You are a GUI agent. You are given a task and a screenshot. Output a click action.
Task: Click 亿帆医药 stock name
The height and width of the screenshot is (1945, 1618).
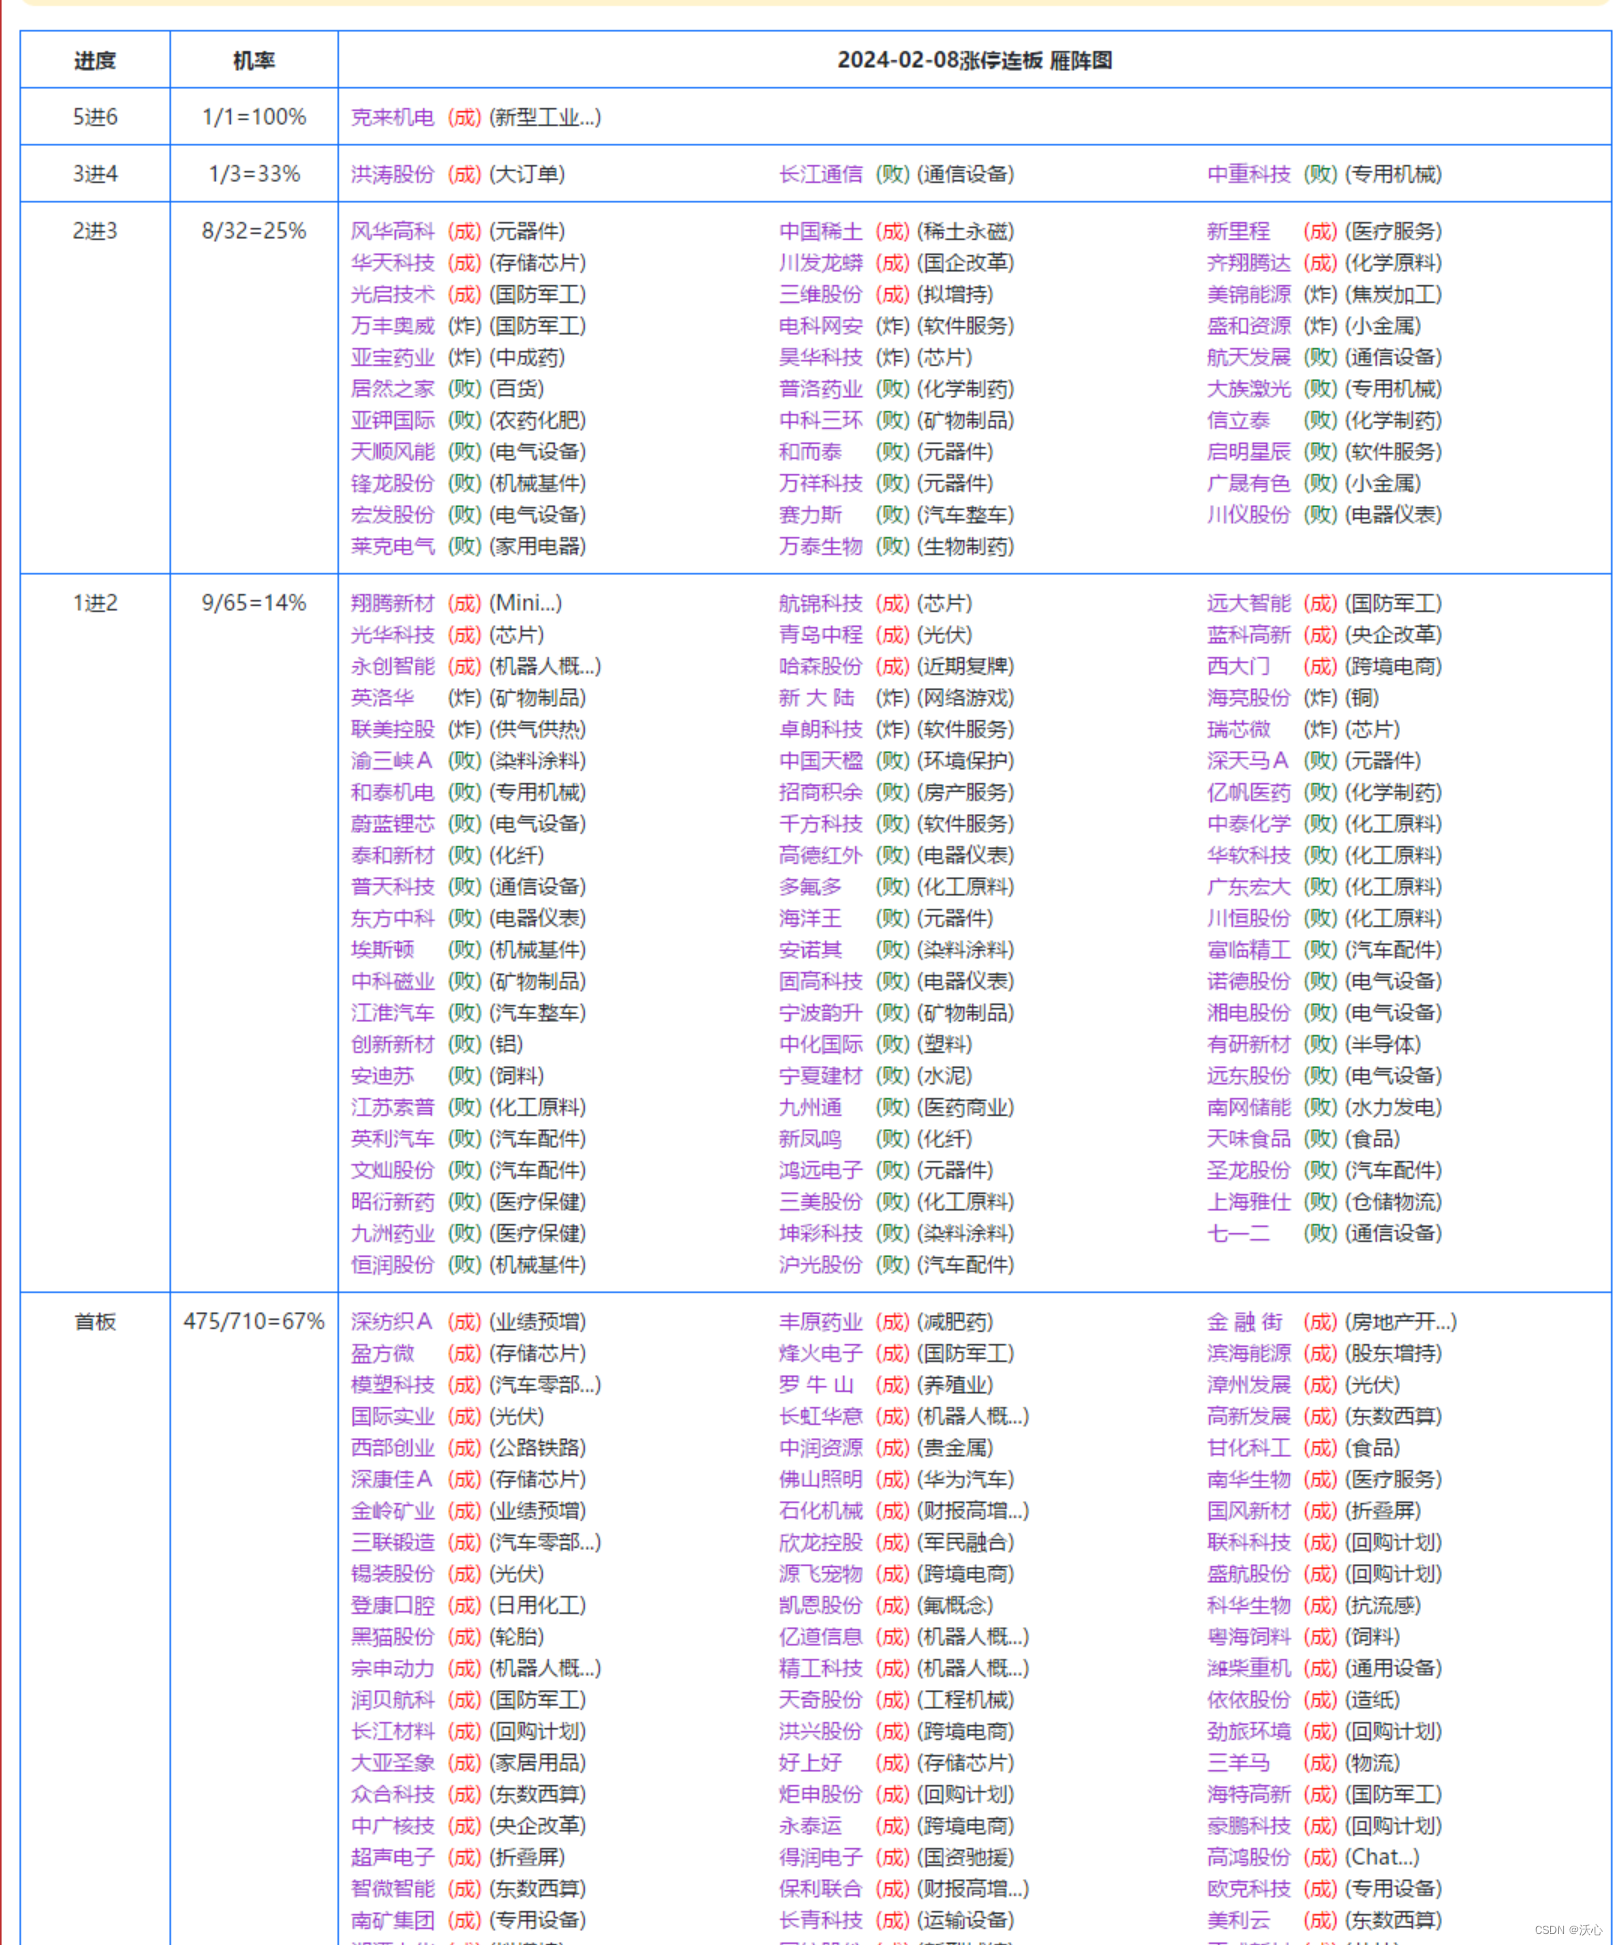(x=1248, y=792)
